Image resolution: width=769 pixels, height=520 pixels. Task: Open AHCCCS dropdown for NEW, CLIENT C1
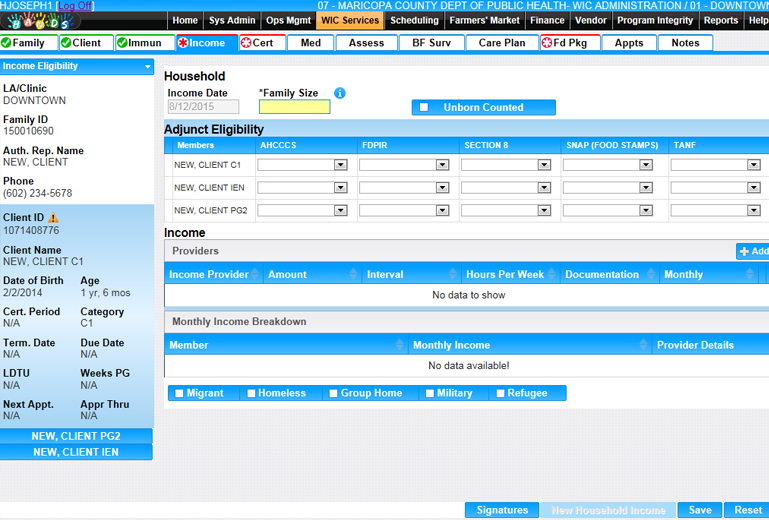(x=340, y=165)
